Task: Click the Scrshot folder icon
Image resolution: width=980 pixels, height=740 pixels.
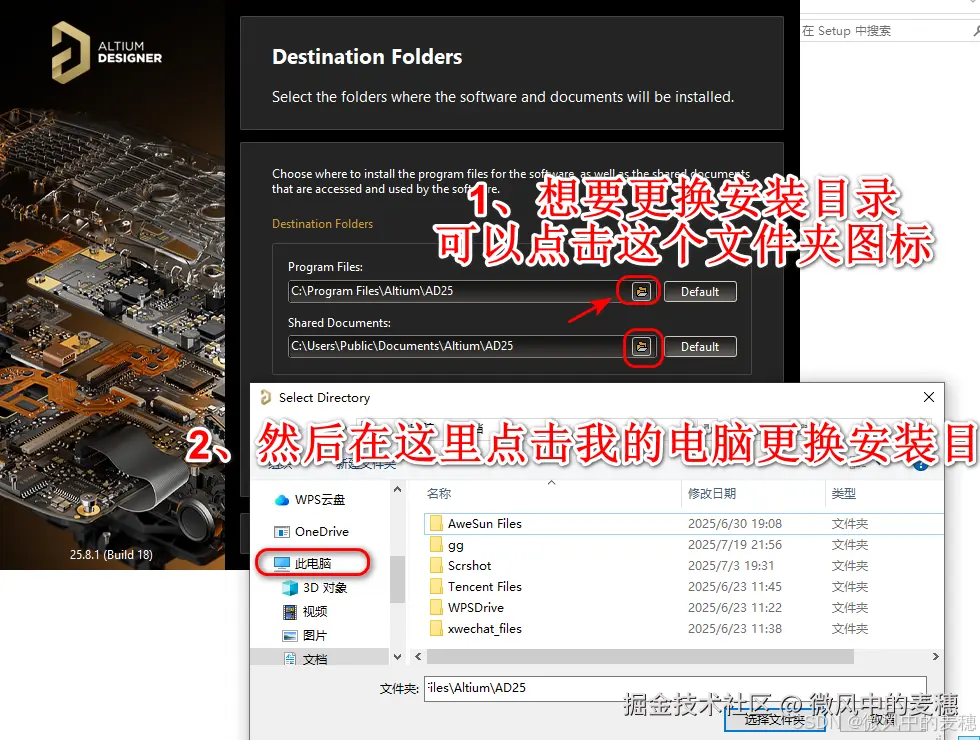Action: pos(436,566)
